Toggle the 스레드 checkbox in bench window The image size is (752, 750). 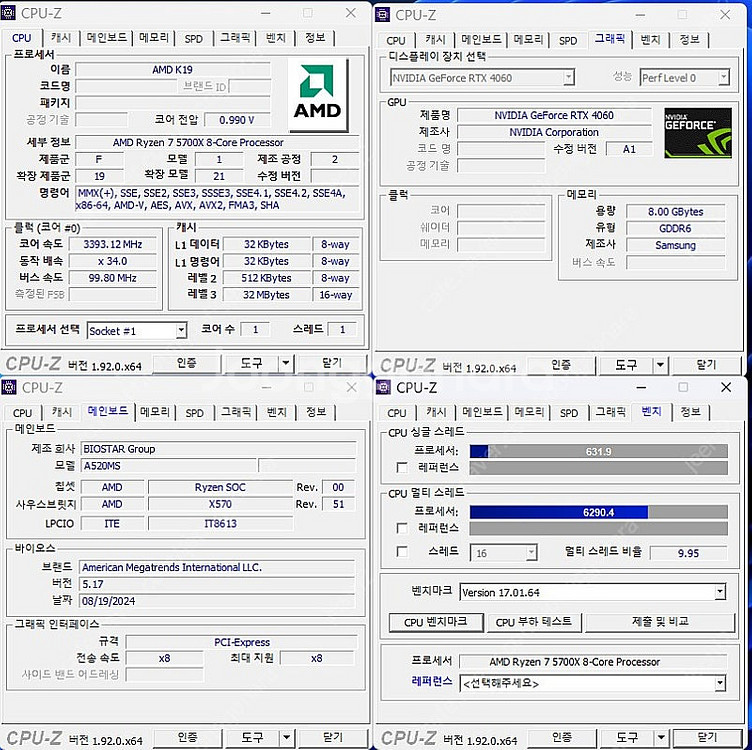click(x=402, y=552)
